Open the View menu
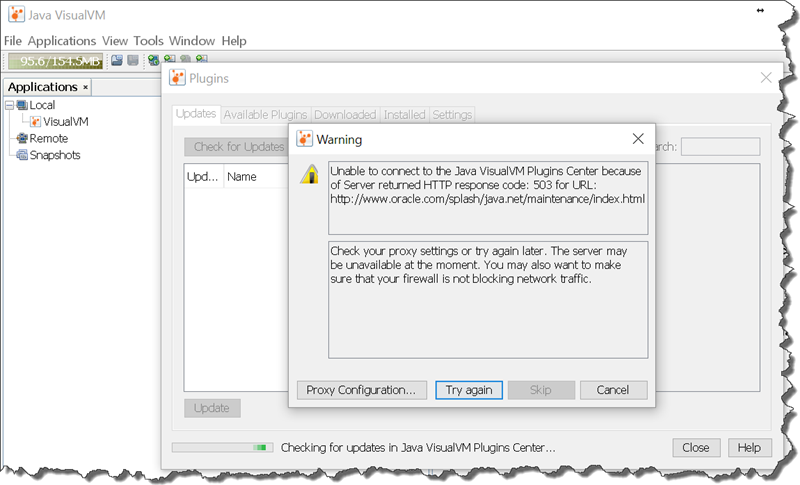Image resolution: width=800 pixels, height=485 pixels. point(115,41)
